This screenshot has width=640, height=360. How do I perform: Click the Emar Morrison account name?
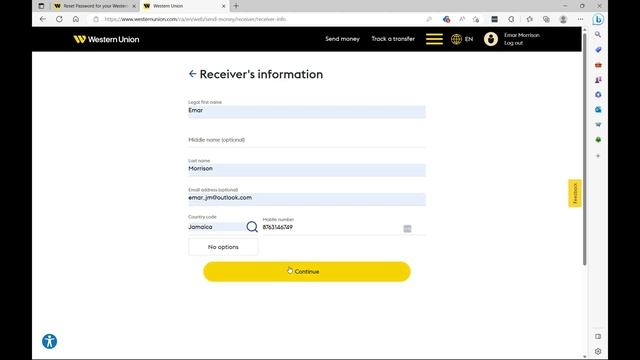click(522, 35)
